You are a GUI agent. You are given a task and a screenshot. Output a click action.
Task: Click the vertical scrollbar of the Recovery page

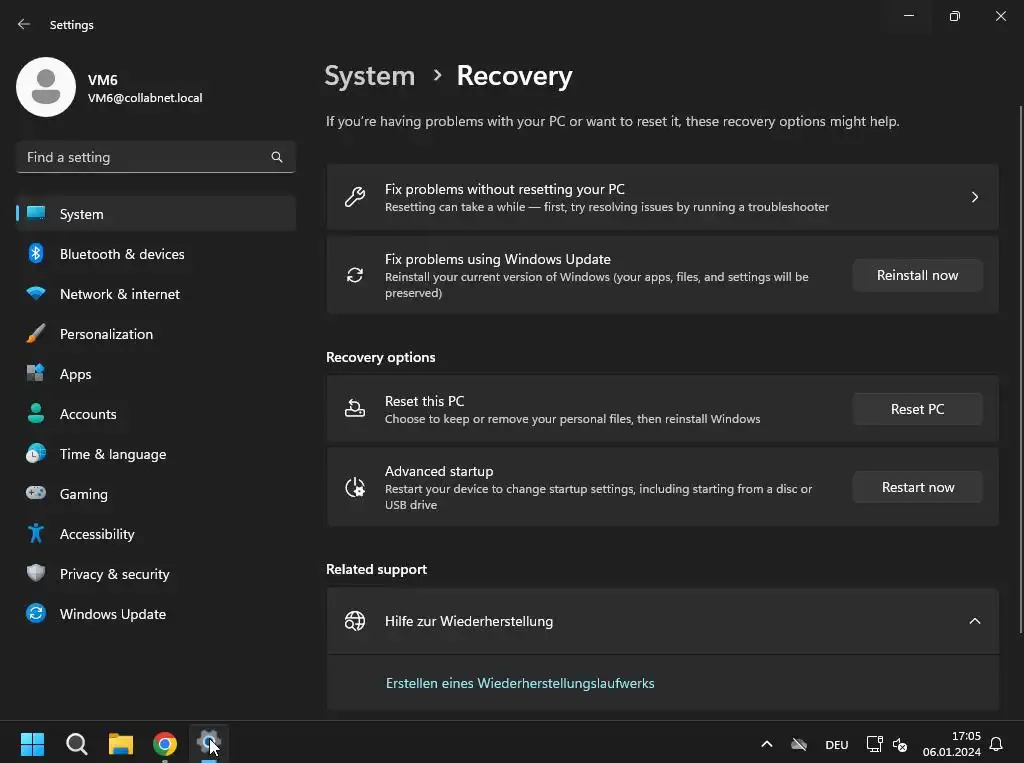1020,369
